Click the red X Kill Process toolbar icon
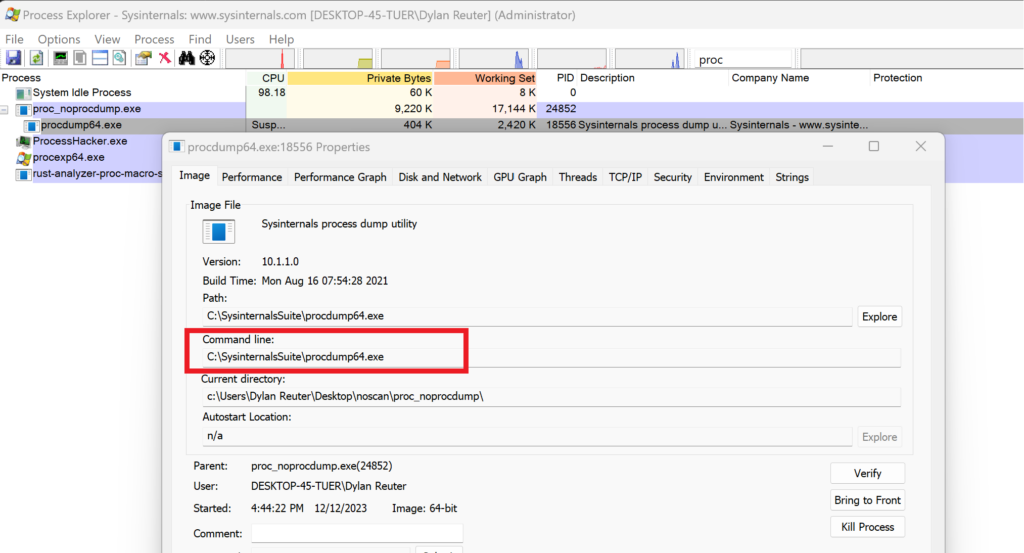This screenshot has width=1024, height=553. [x=164, y=58]
